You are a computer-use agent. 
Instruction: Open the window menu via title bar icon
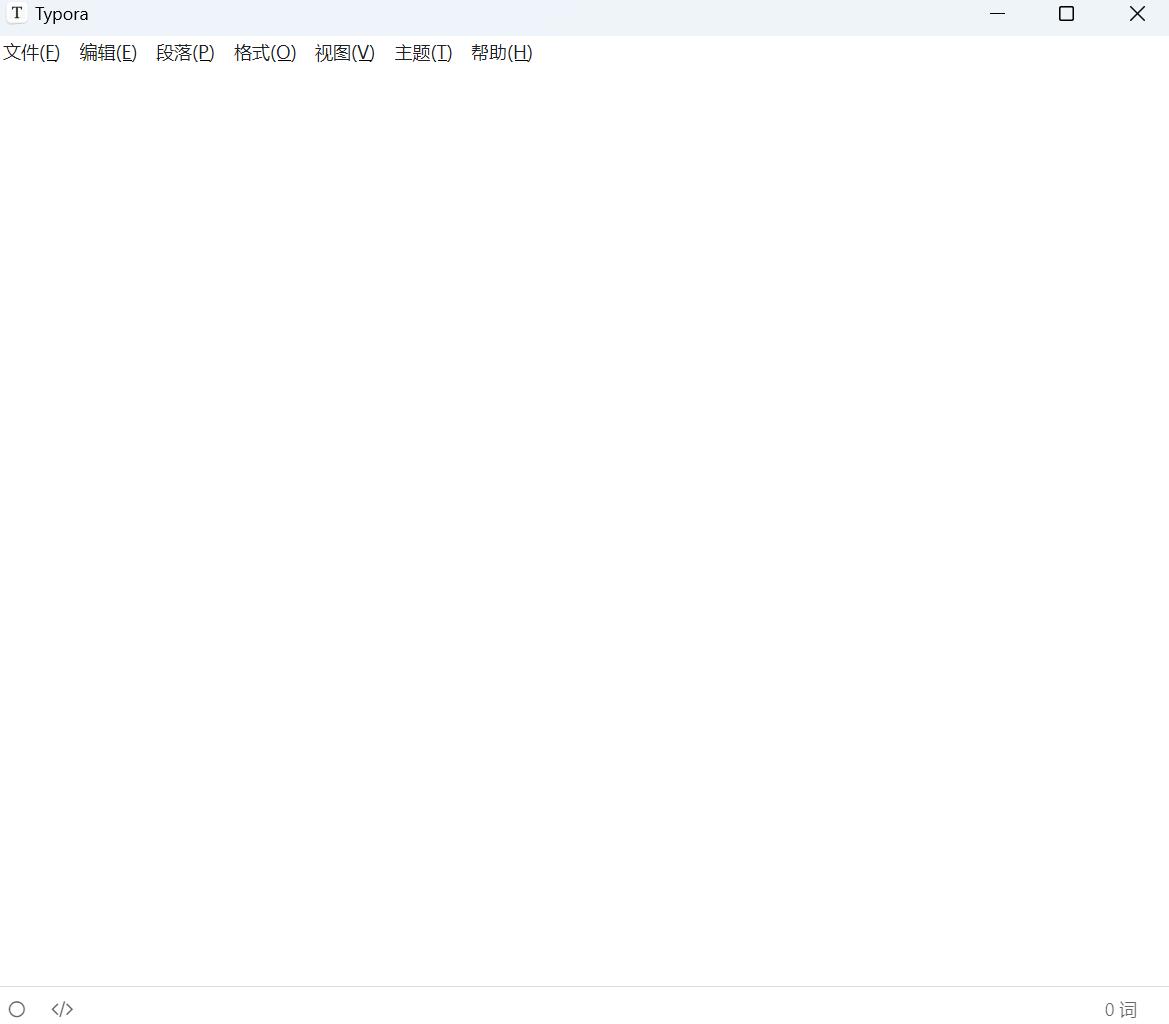[x=16, y=13]
